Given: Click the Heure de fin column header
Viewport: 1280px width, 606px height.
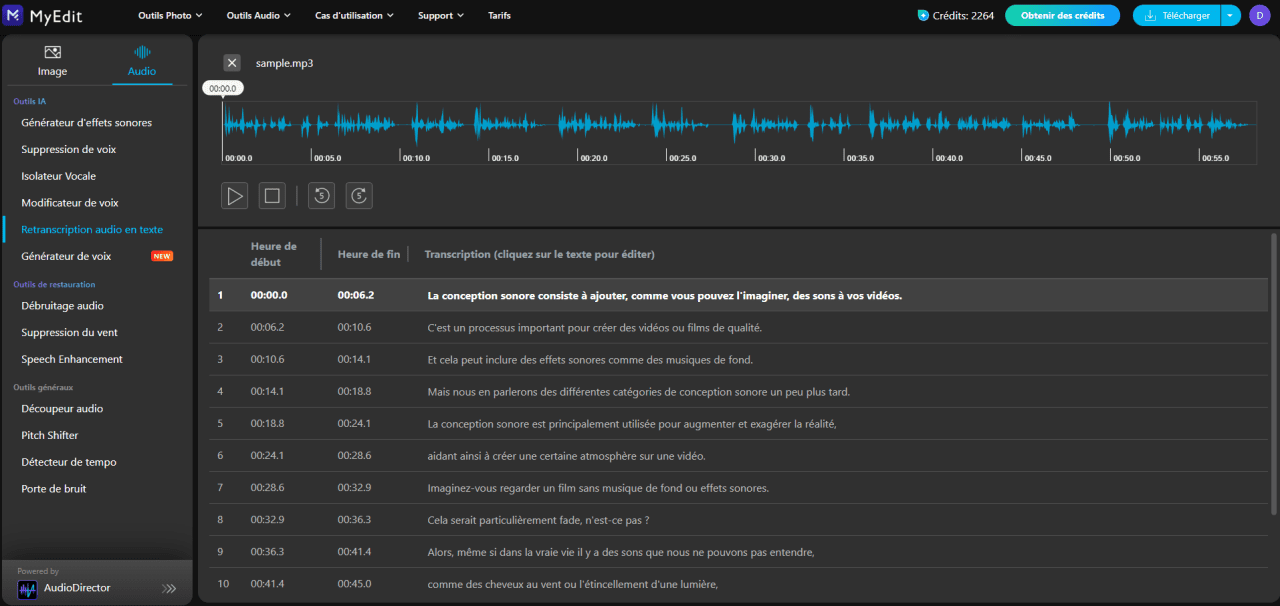Looking at the screenshot, I should coord(369,254).
